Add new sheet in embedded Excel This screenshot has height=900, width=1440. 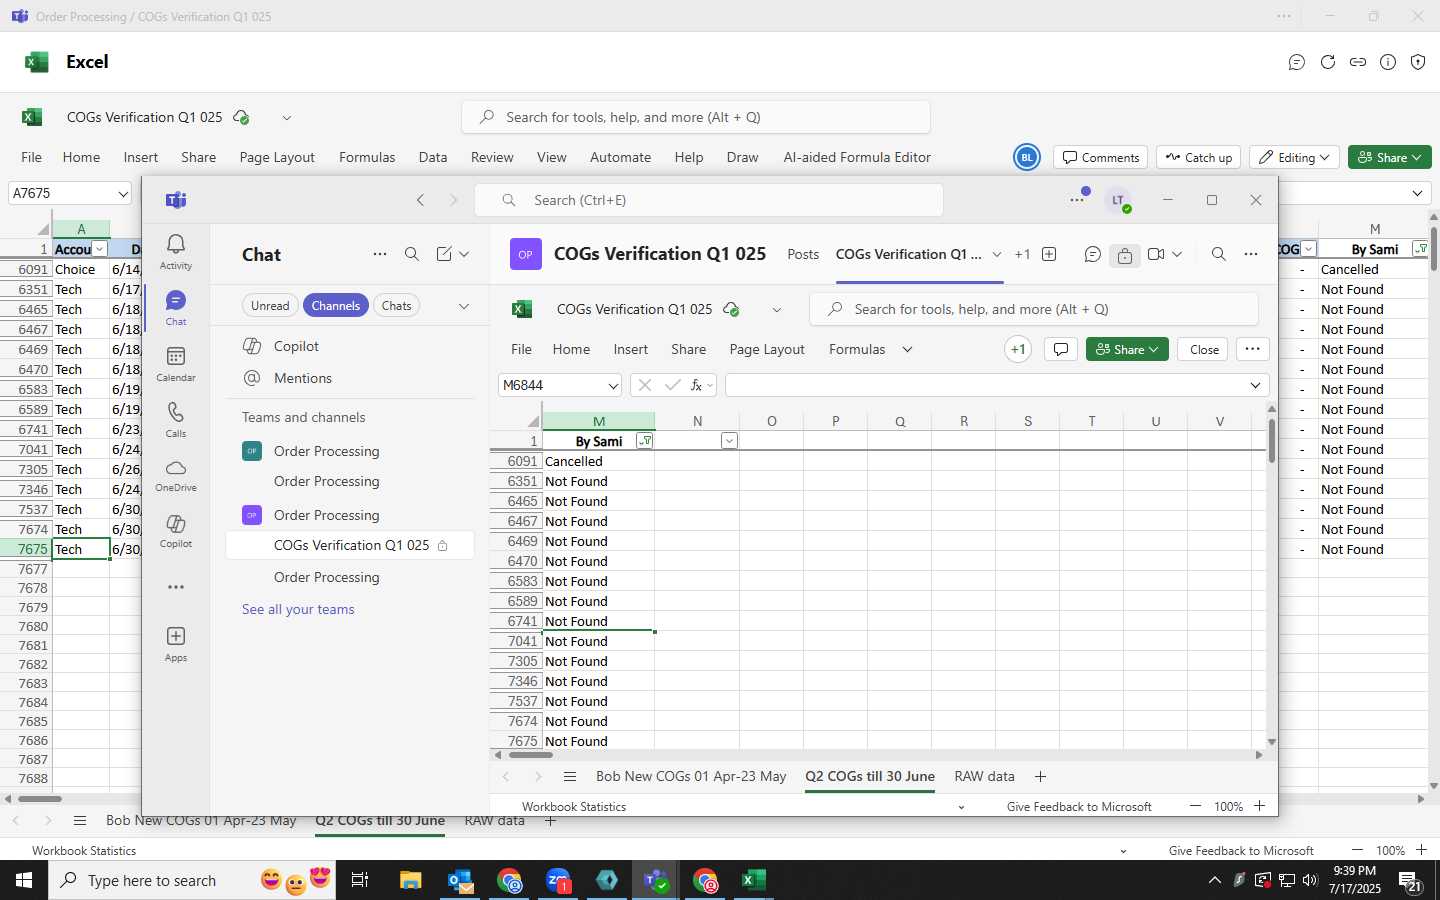[x=1040, y=777]
